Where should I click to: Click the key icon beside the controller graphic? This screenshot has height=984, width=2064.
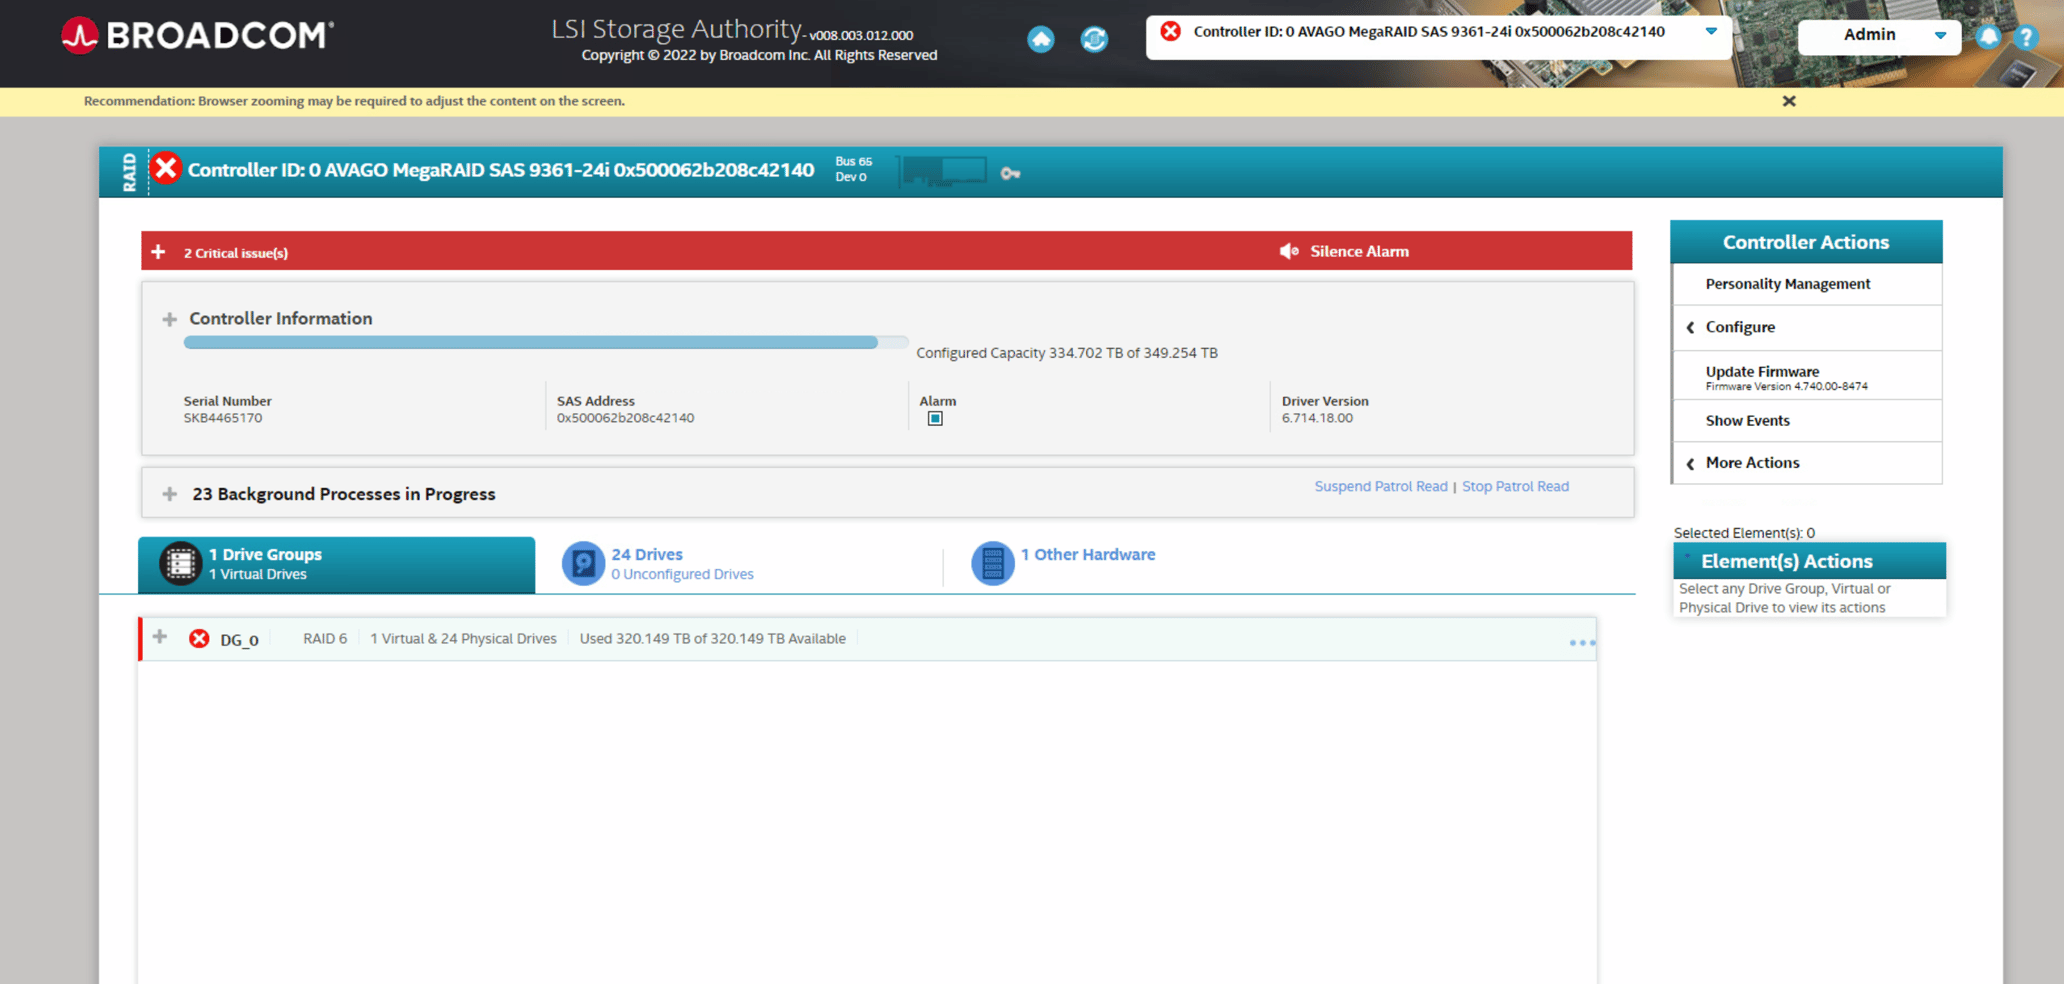coord(1010,172)
